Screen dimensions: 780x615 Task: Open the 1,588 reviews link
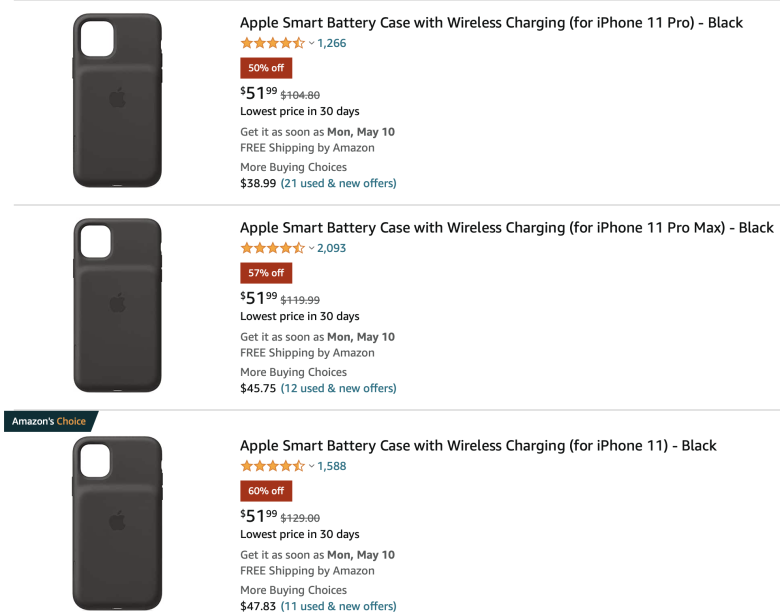click(x=332, y=466)
